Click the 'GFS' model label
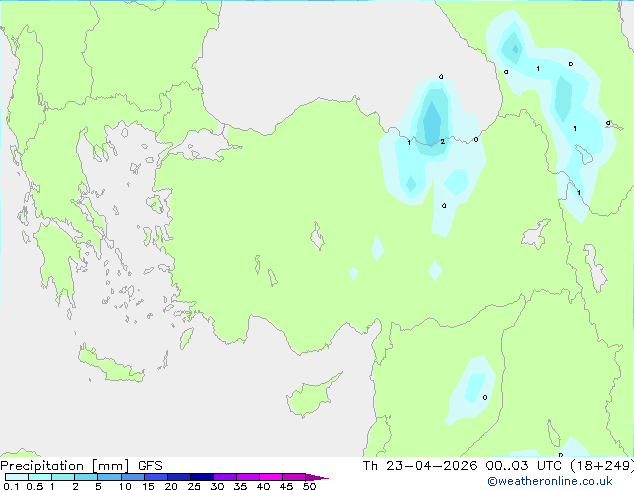Screen dimensions: 634x490 pos(150,466)
